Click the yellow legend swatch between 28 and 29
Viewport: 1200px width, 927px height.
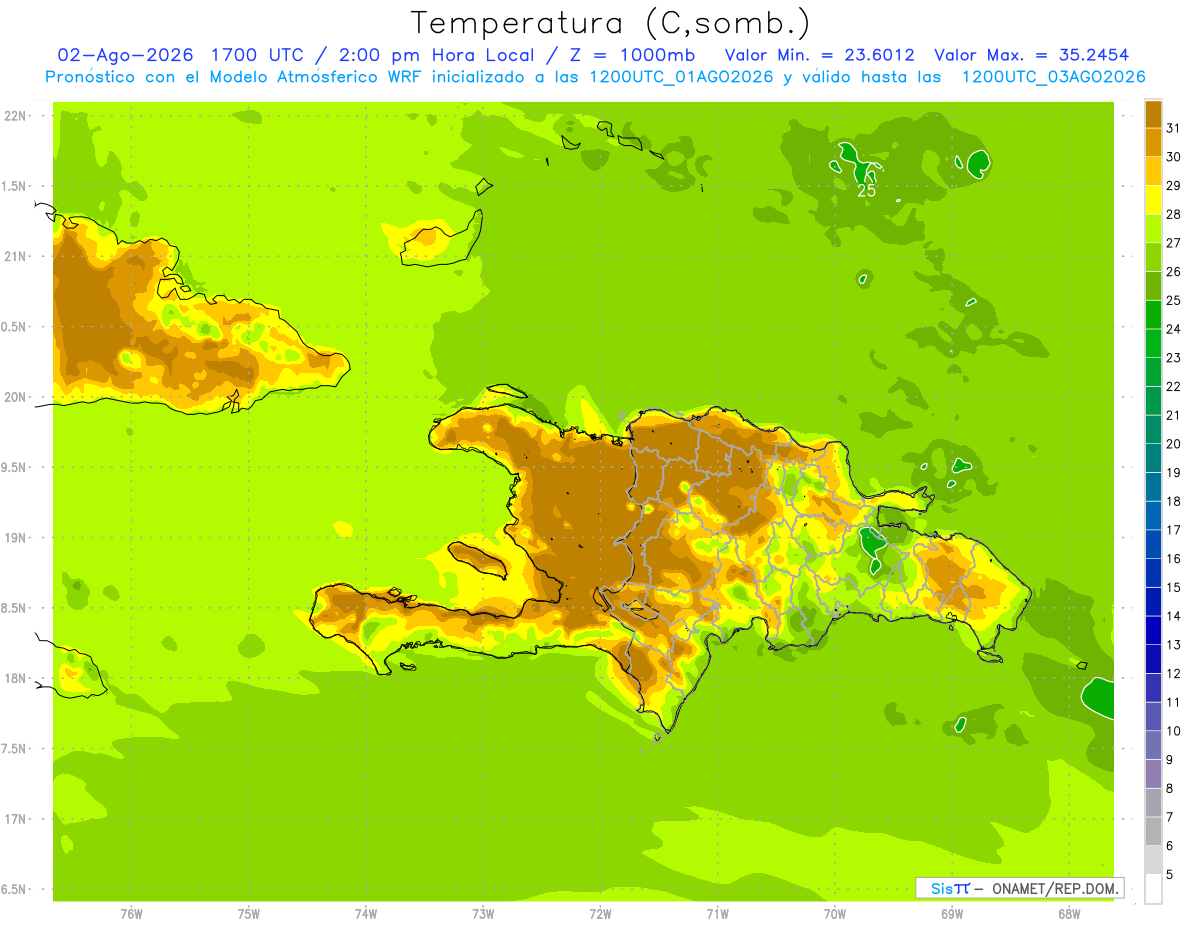click(x=1153, y=199)
